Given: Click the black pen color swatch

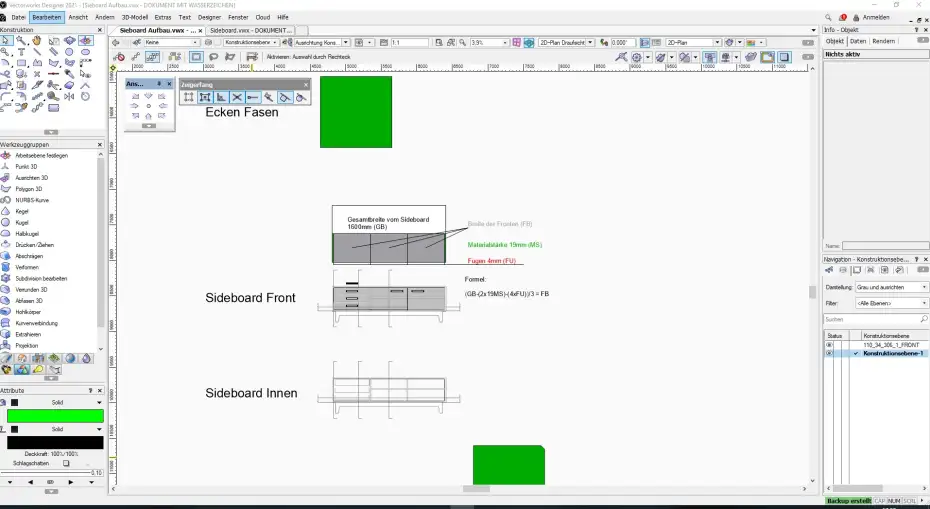Looking at the screenshot, I should point(55,443).
